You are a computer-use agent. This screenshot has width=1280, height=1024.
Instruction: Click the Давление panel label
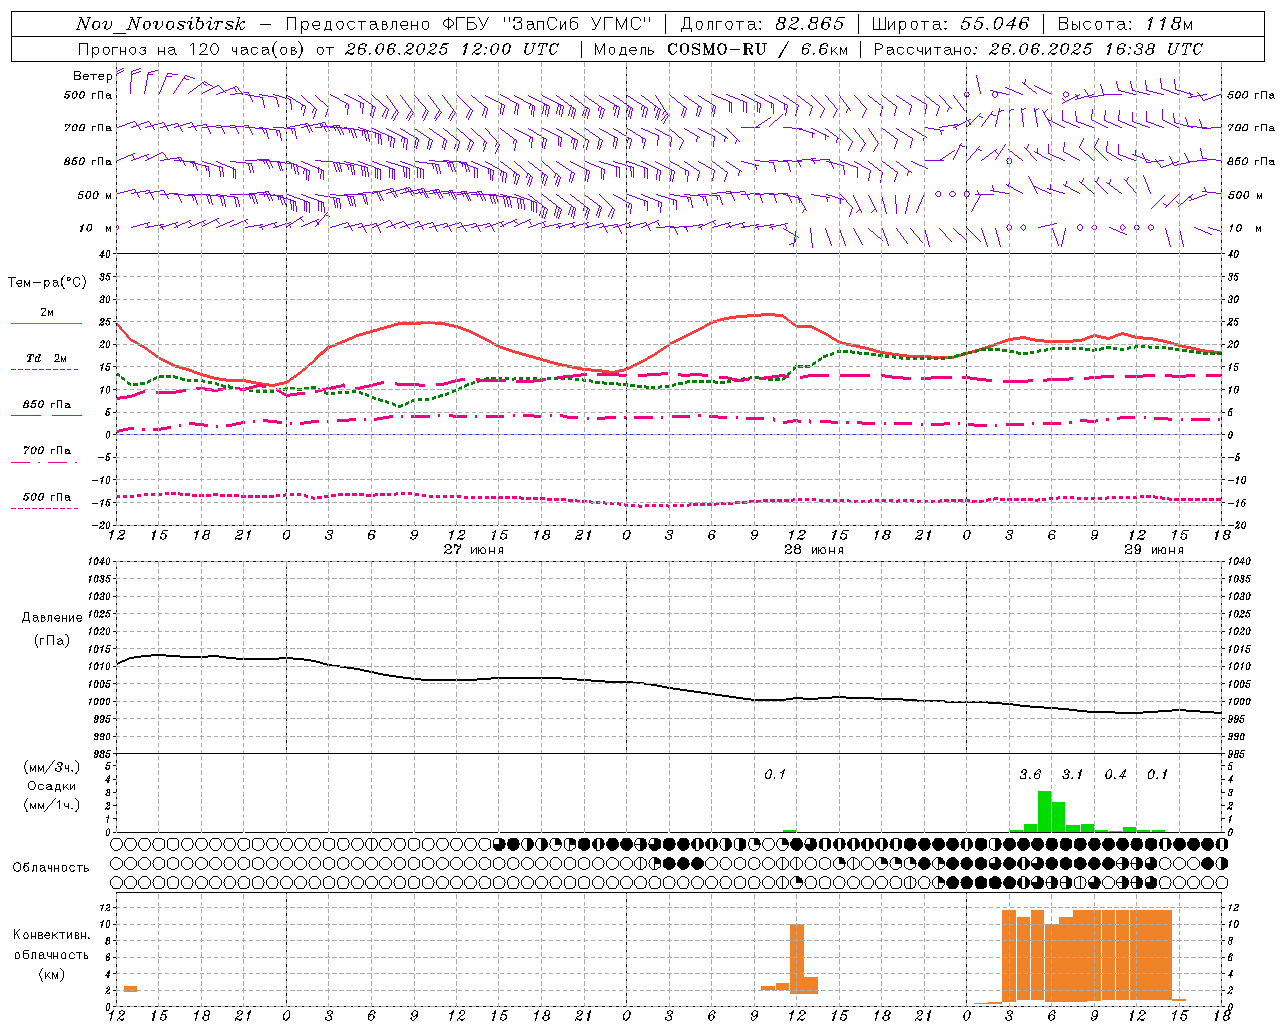[x=52, y=618]
